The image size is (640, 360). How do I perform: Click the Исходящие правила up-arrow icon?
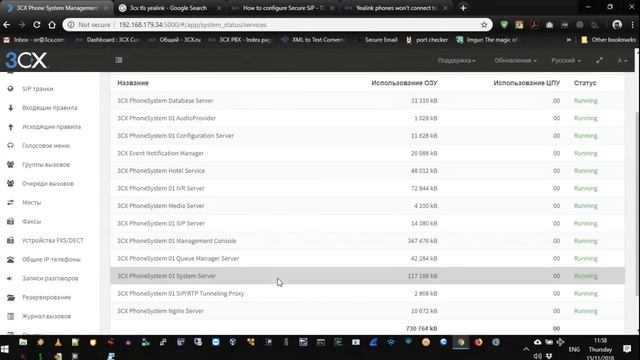[11, 127]
